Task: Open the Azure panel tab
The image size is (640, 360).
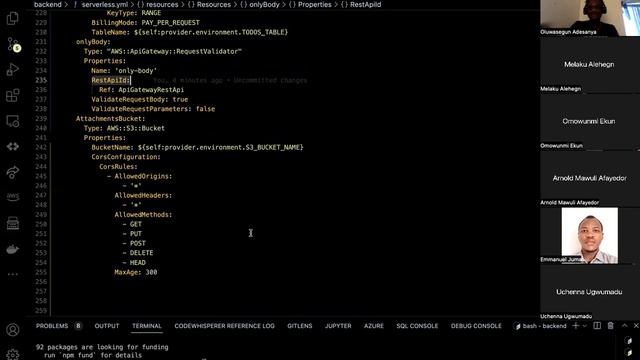Action: (x=374, y=326)
